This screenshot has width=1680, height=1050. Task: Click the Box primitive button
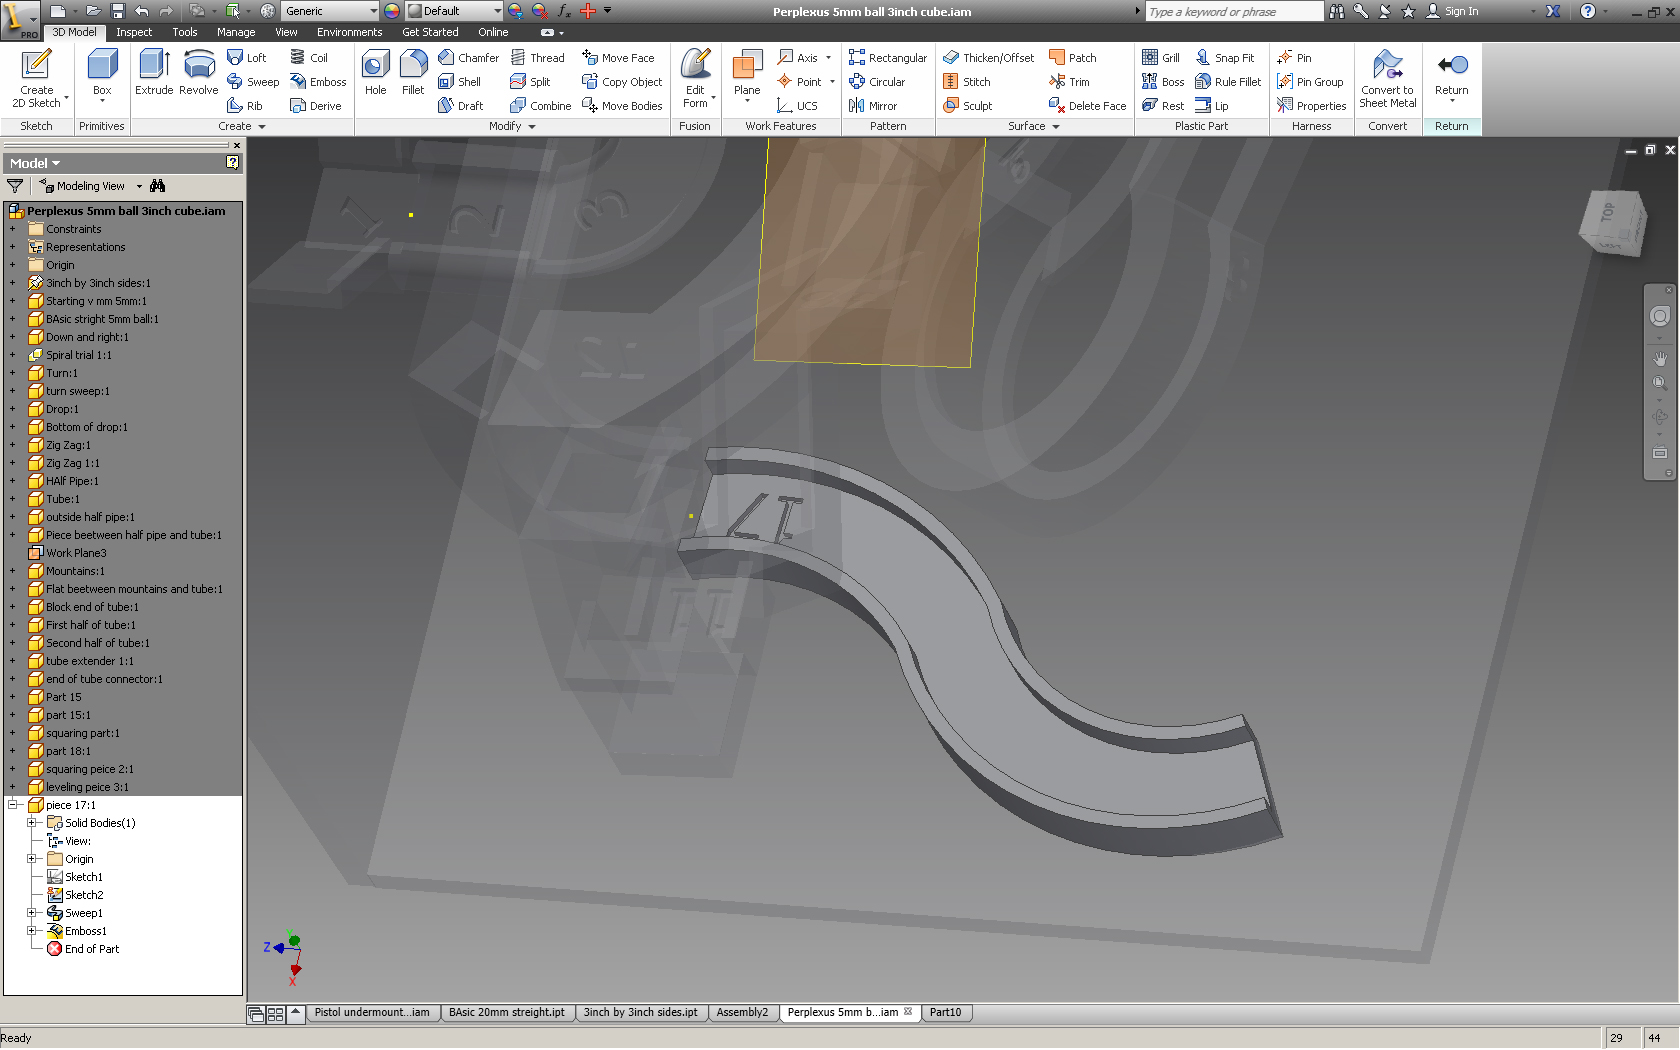[x=102, y=74]
